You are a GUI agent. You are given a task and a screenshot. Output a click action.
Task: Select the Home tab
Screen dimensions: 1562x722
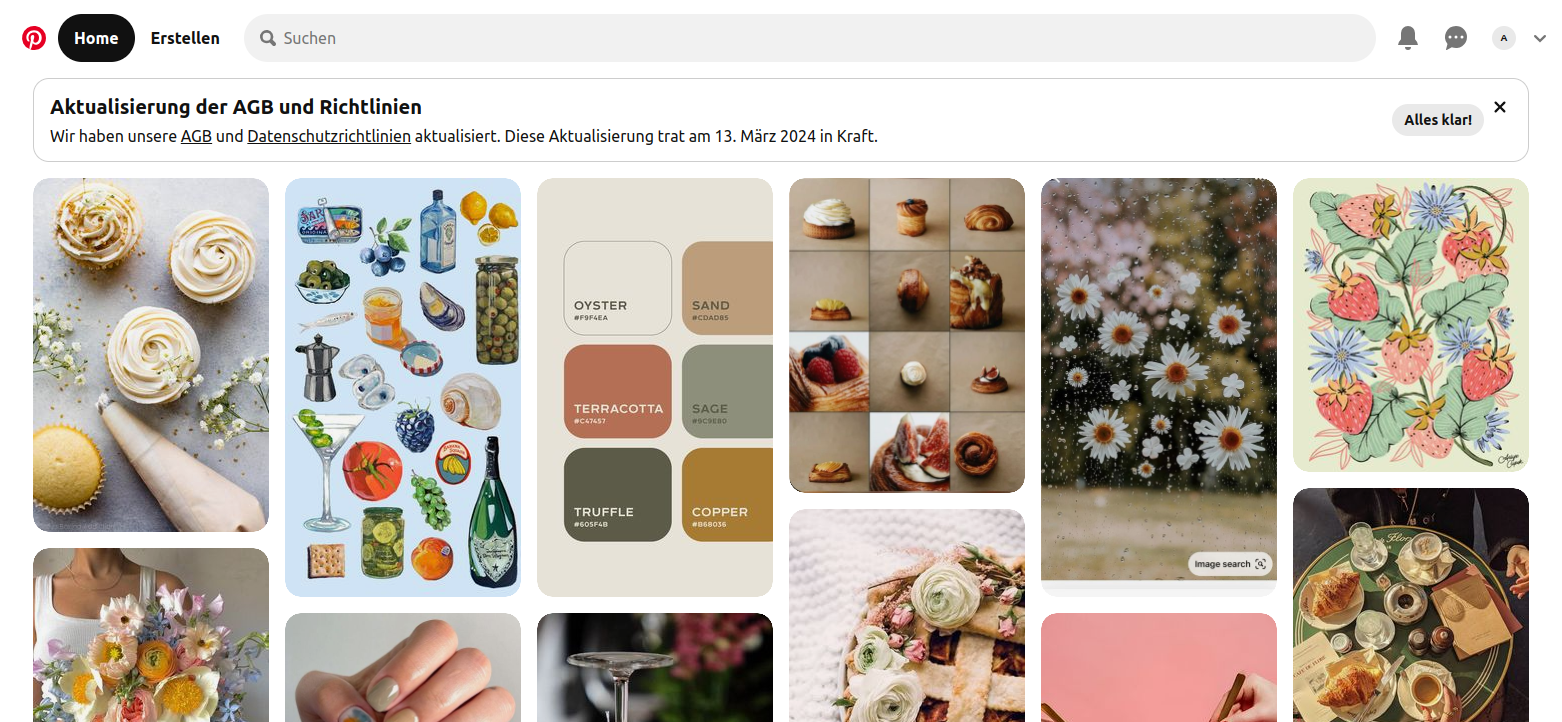(96, 38)
